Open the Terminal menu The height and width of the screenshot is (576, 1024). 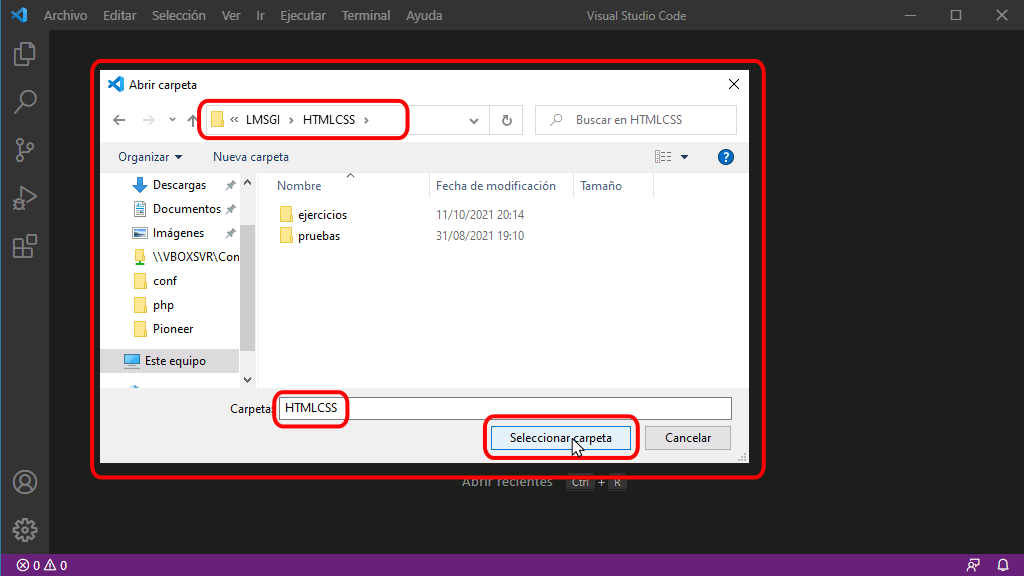366,15
